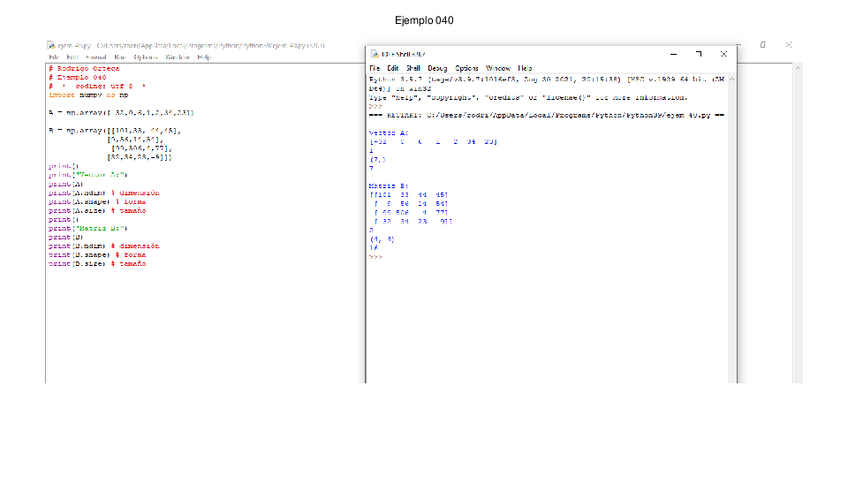Open the File menu in the IDLE Shell window

click(375, 68)
